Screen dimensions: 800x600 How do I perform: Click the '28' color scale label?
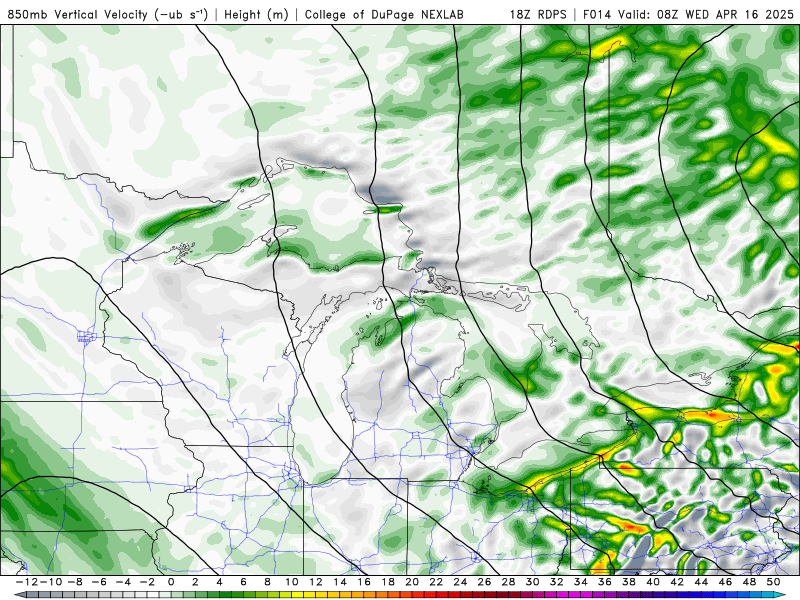click(508, 582)
